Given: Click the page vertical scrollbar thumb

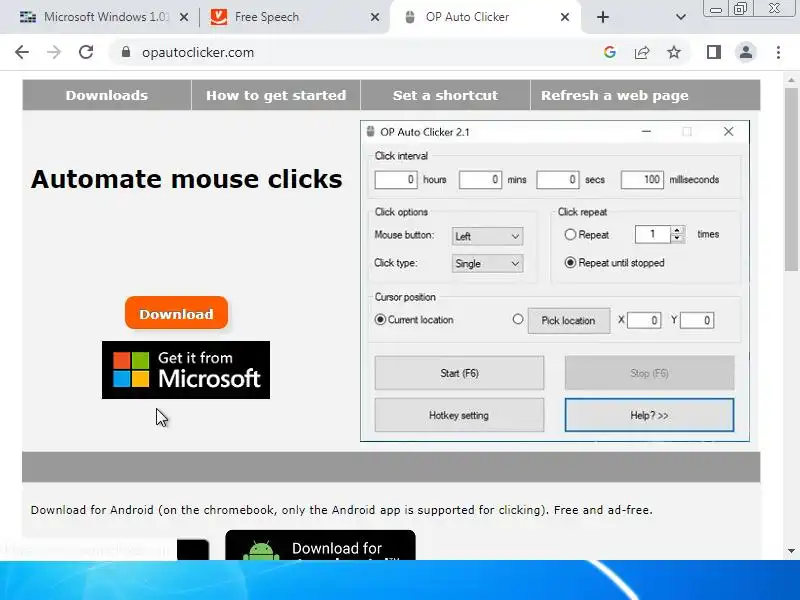Looking at the screenshot, I should (791, 179).
